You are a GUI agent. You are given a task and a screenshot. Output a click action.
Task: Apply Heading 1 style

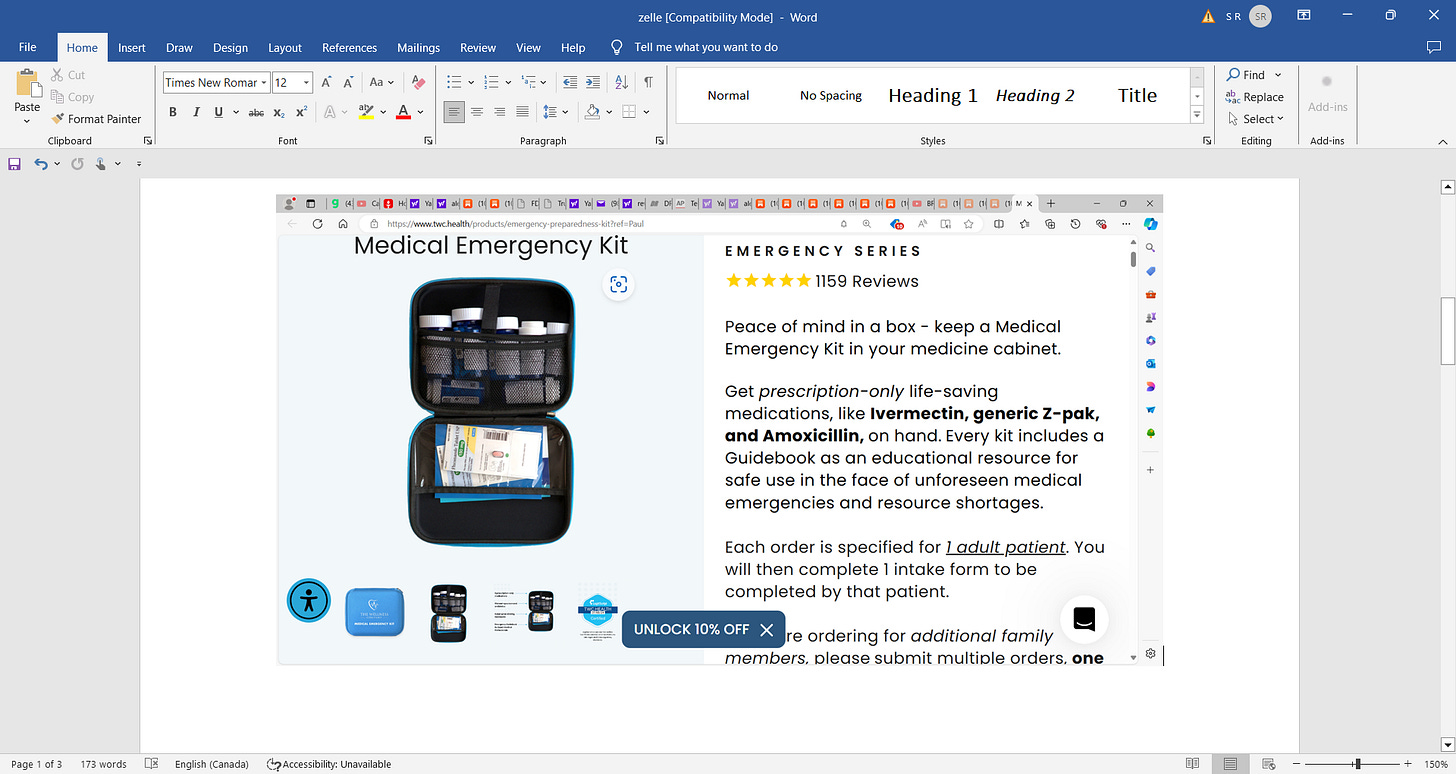coord(932,96)
